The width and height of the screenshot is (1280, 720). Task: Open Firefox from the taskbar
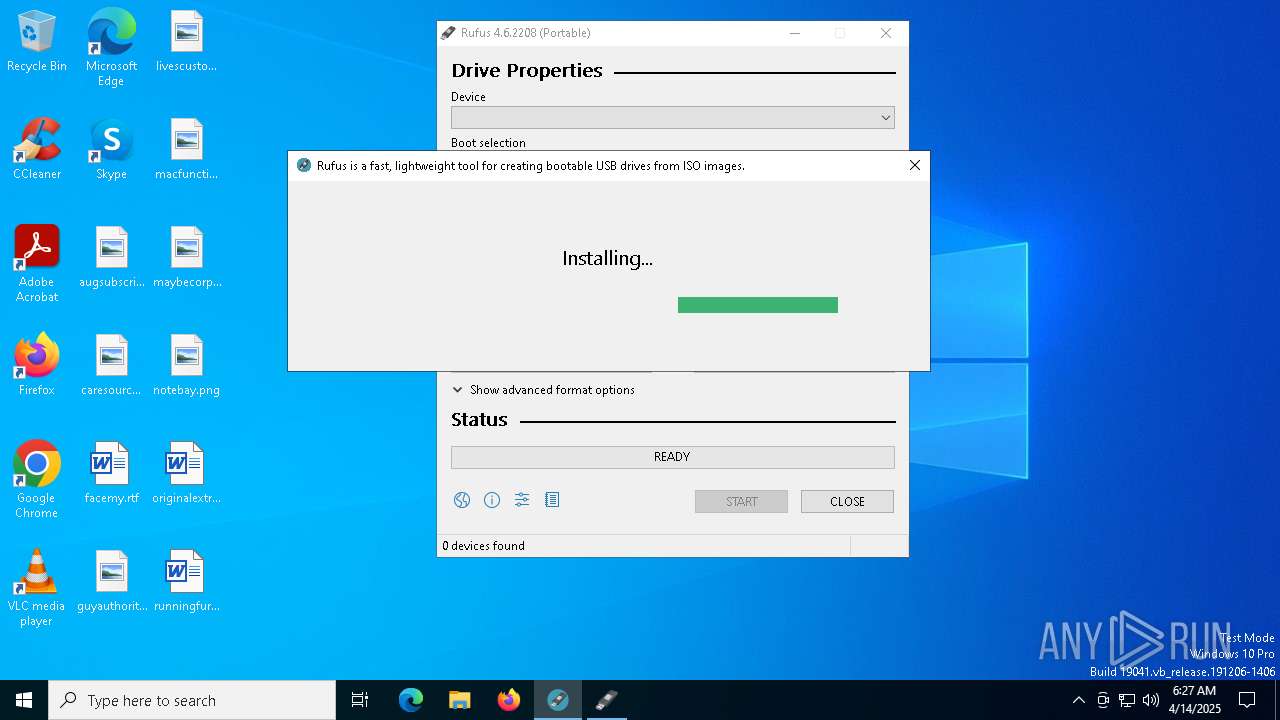[x=509, y=700]
